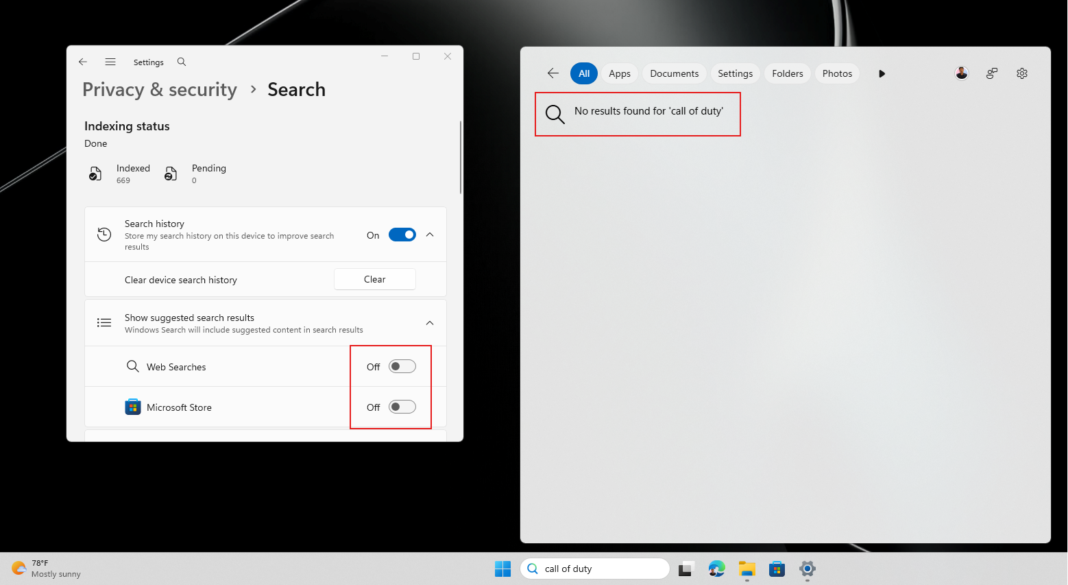Enable the Microsoft Store suggestions toggle
Viewport: 1068px width, 585px height.
coord(402,407)
